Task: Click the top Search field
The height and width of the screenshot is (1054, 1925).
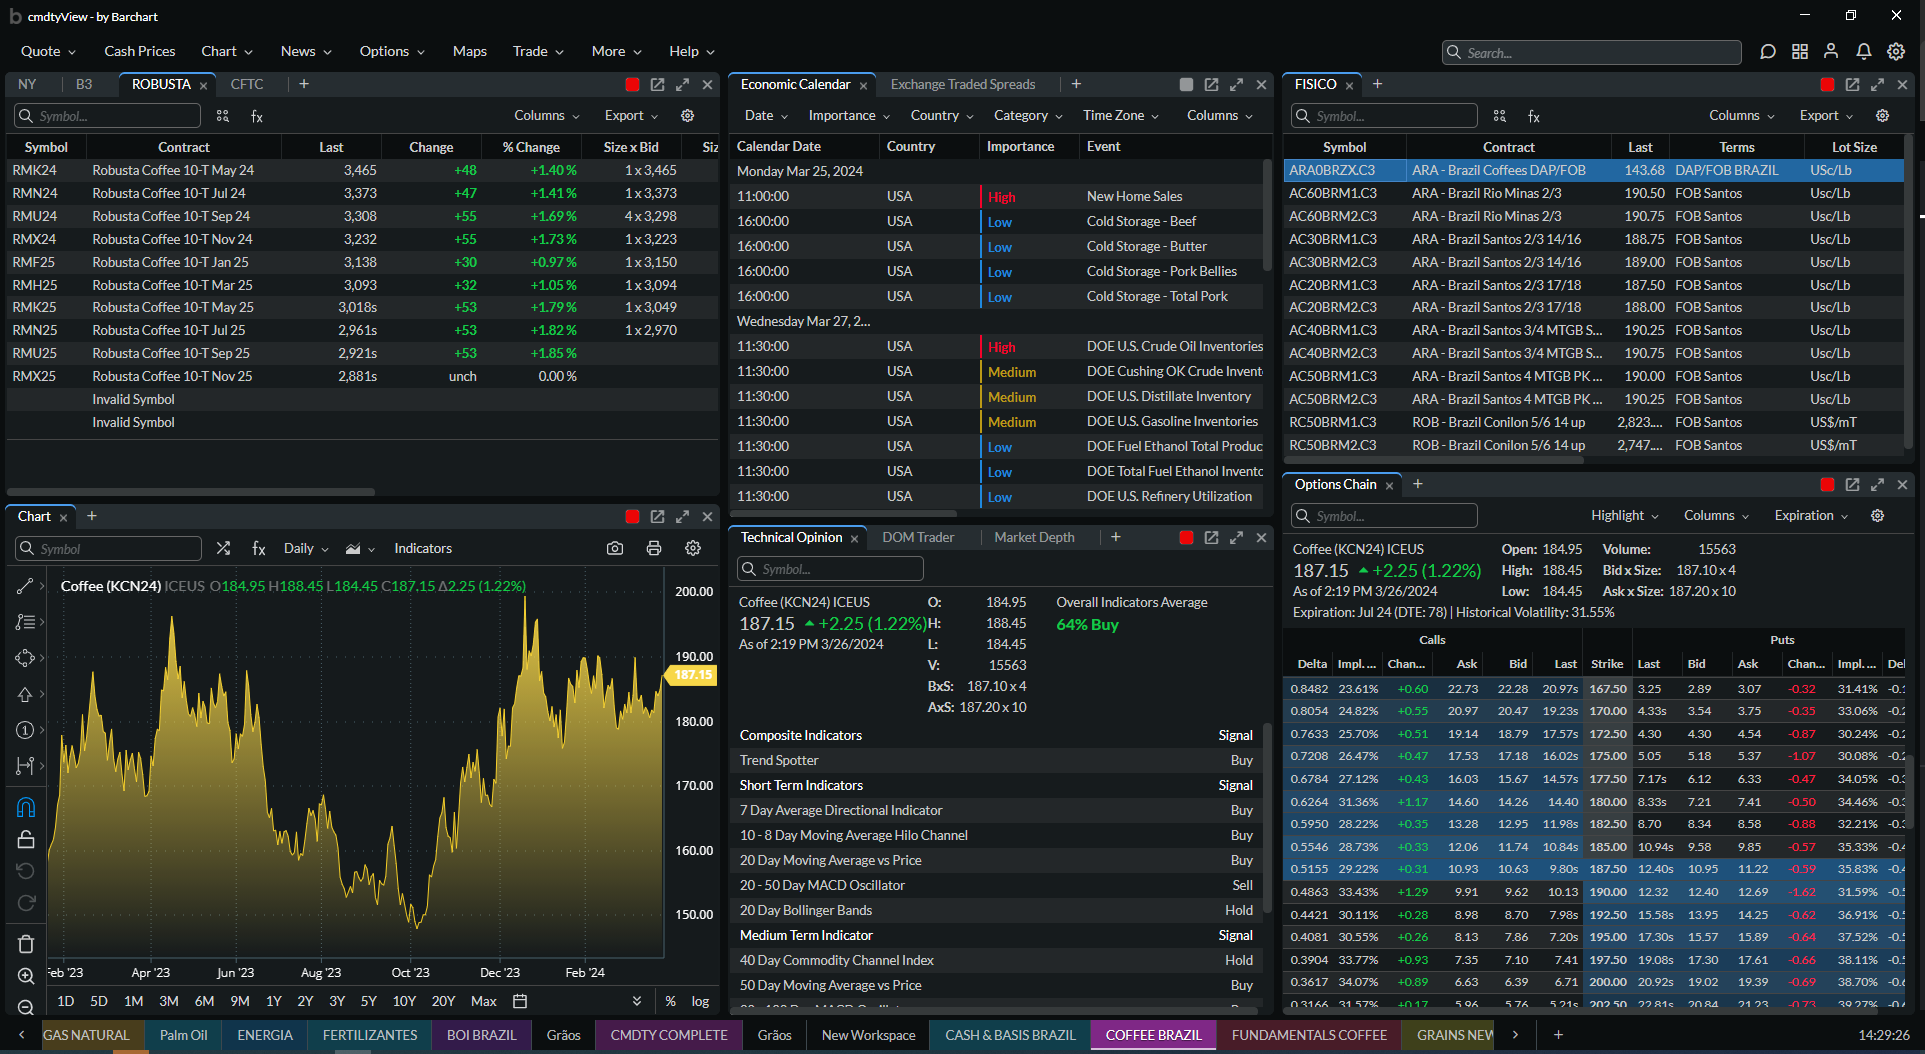Action: (1592, 52)
